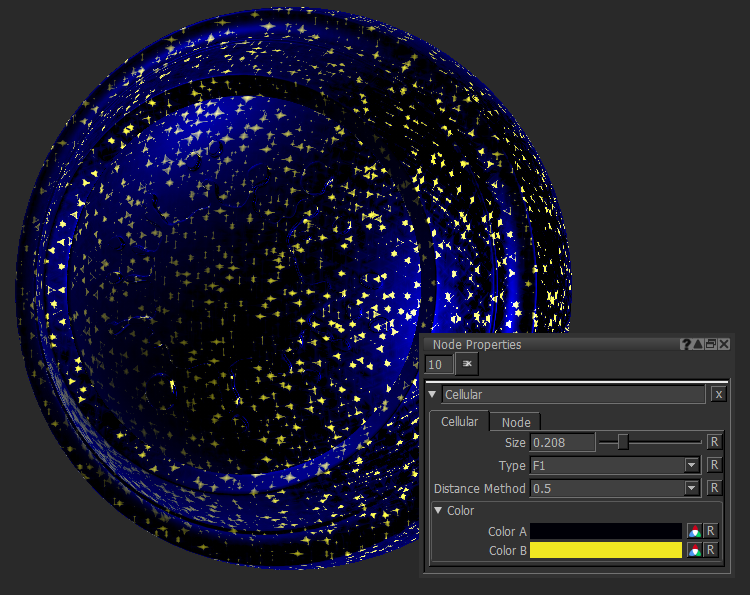
Task: Reset Size value with its R button
Action: click(713, 441)
